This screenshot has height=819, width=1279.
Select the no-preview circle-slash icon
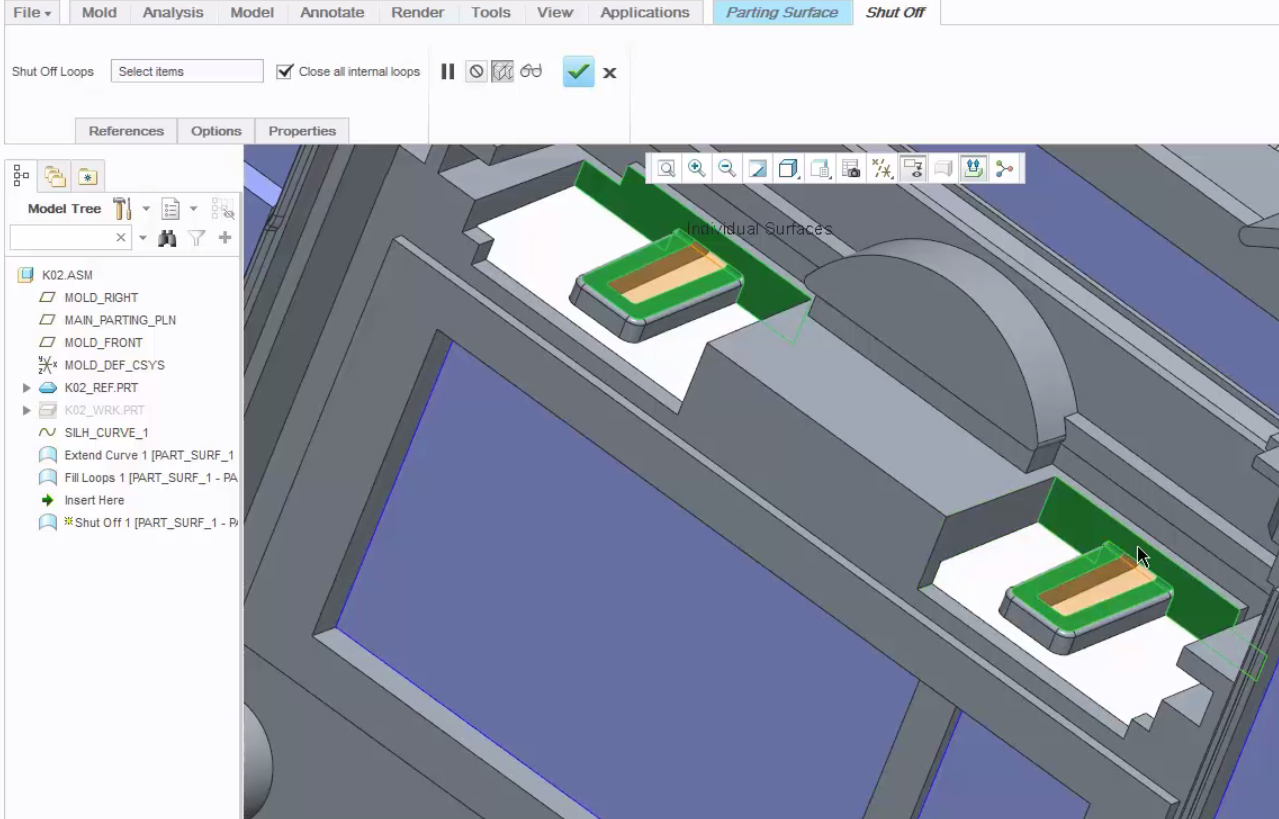(x=476, y=72)
